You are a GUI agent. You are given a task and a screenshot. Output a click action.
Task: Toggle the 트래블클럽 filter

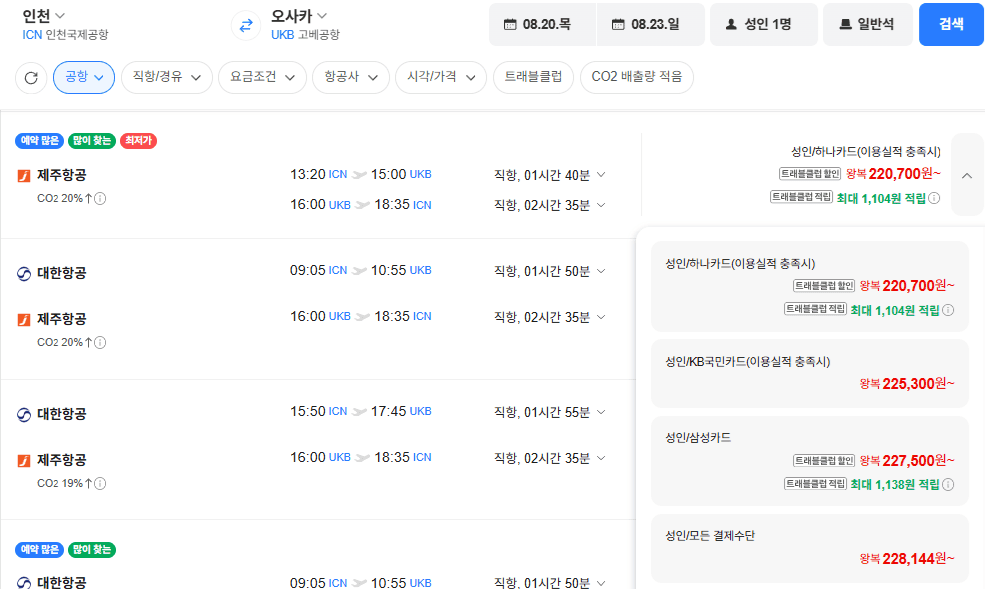click(x=533, y=77)
